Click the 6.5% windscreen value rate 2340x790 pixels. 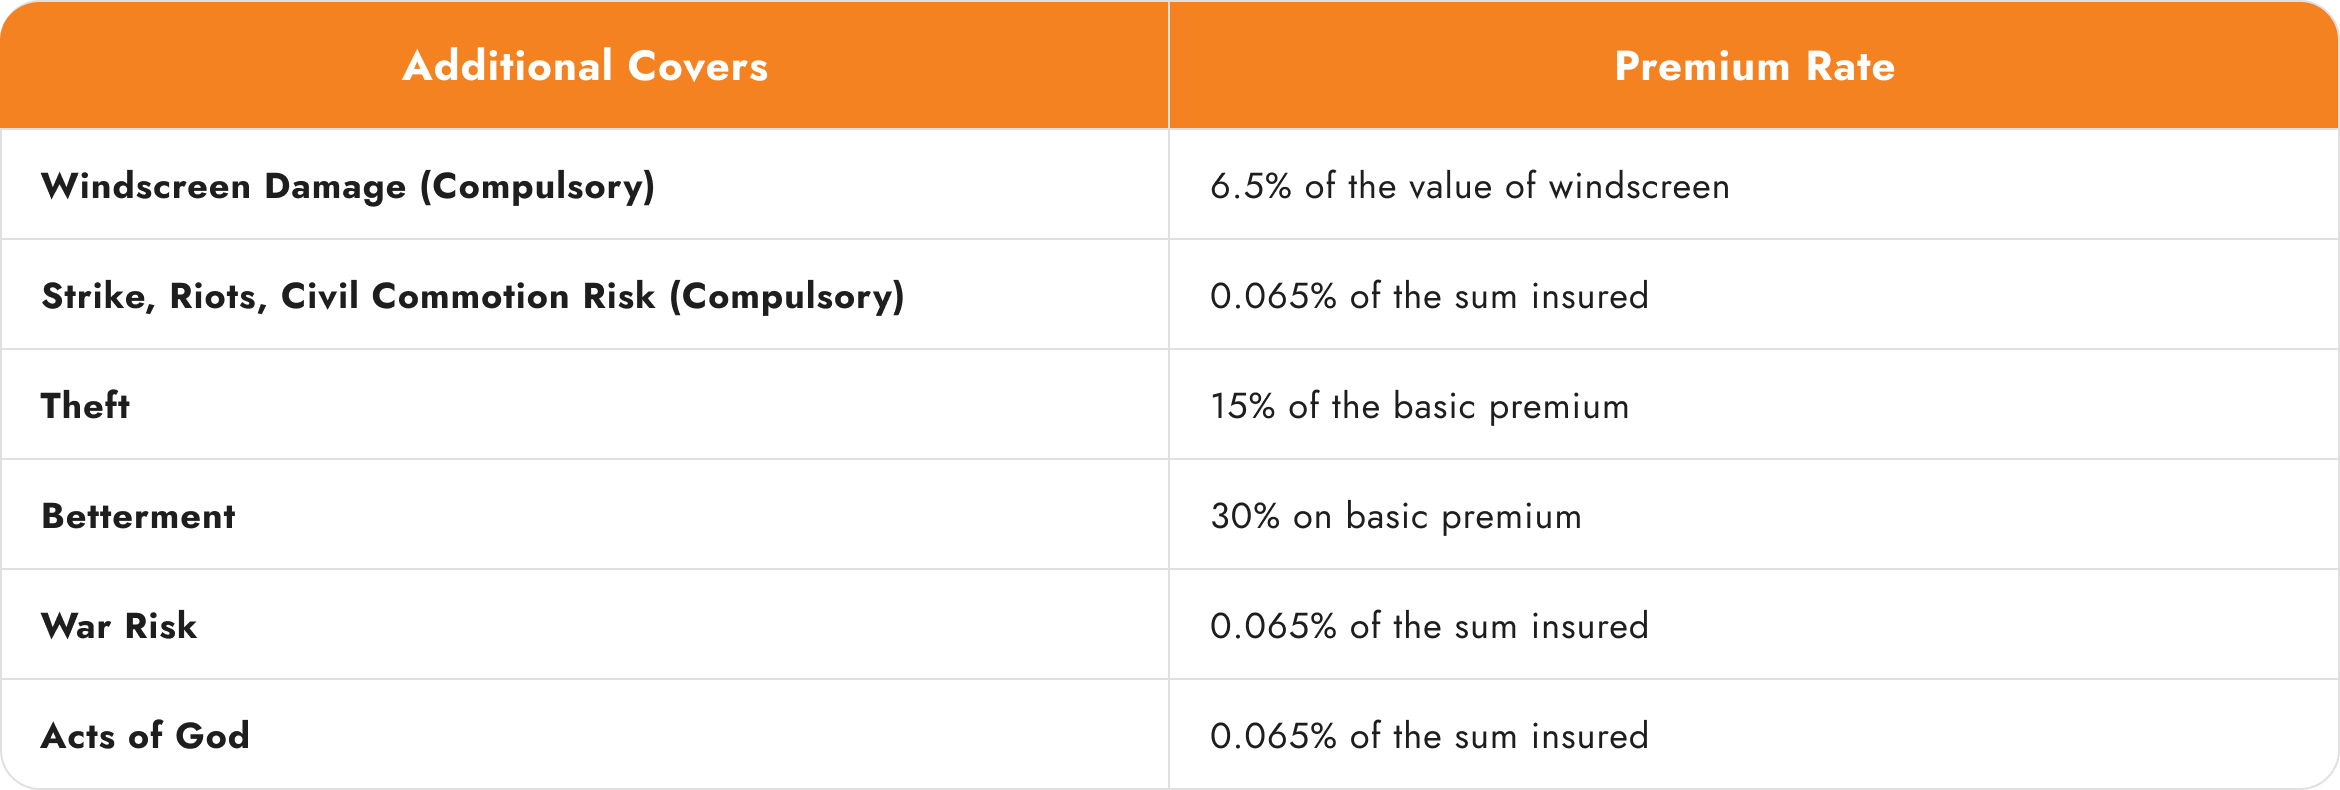pos(1469,186)
